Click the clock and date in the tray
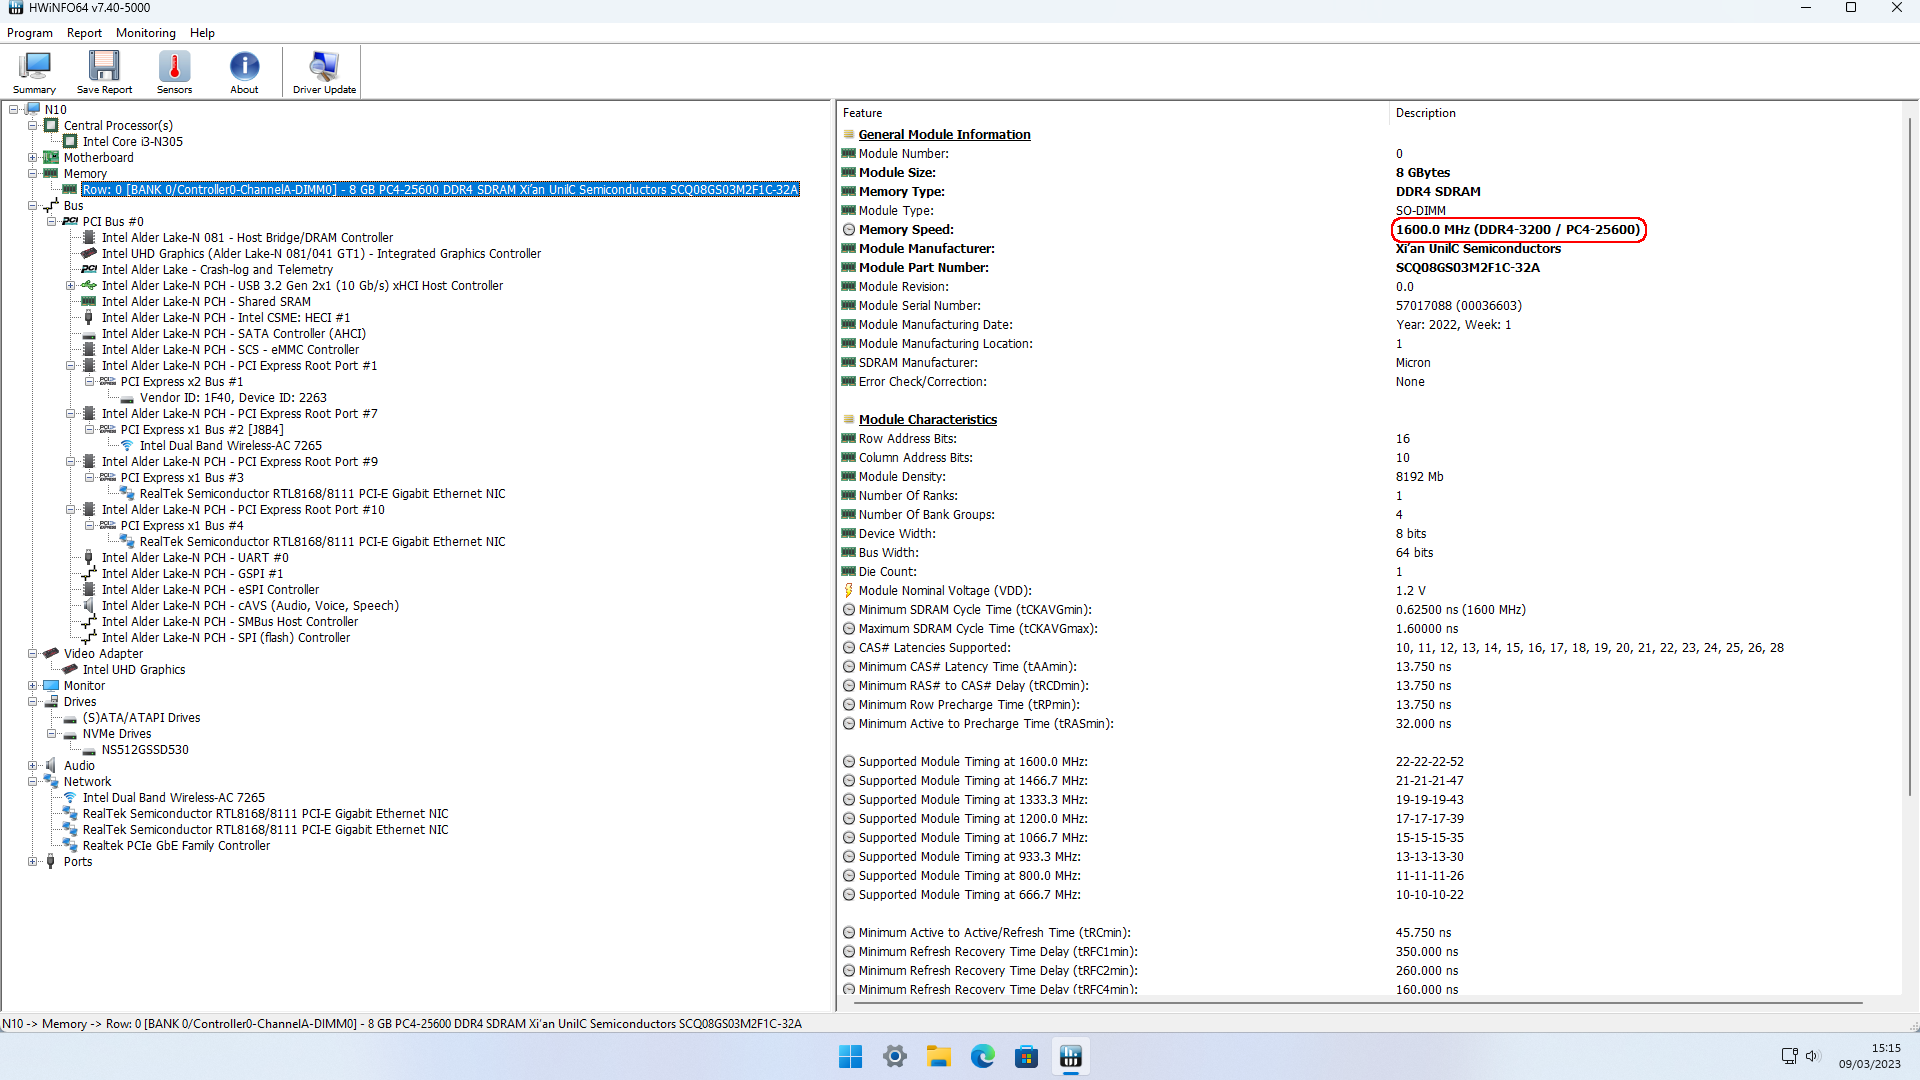 tap(1869, 1056)
